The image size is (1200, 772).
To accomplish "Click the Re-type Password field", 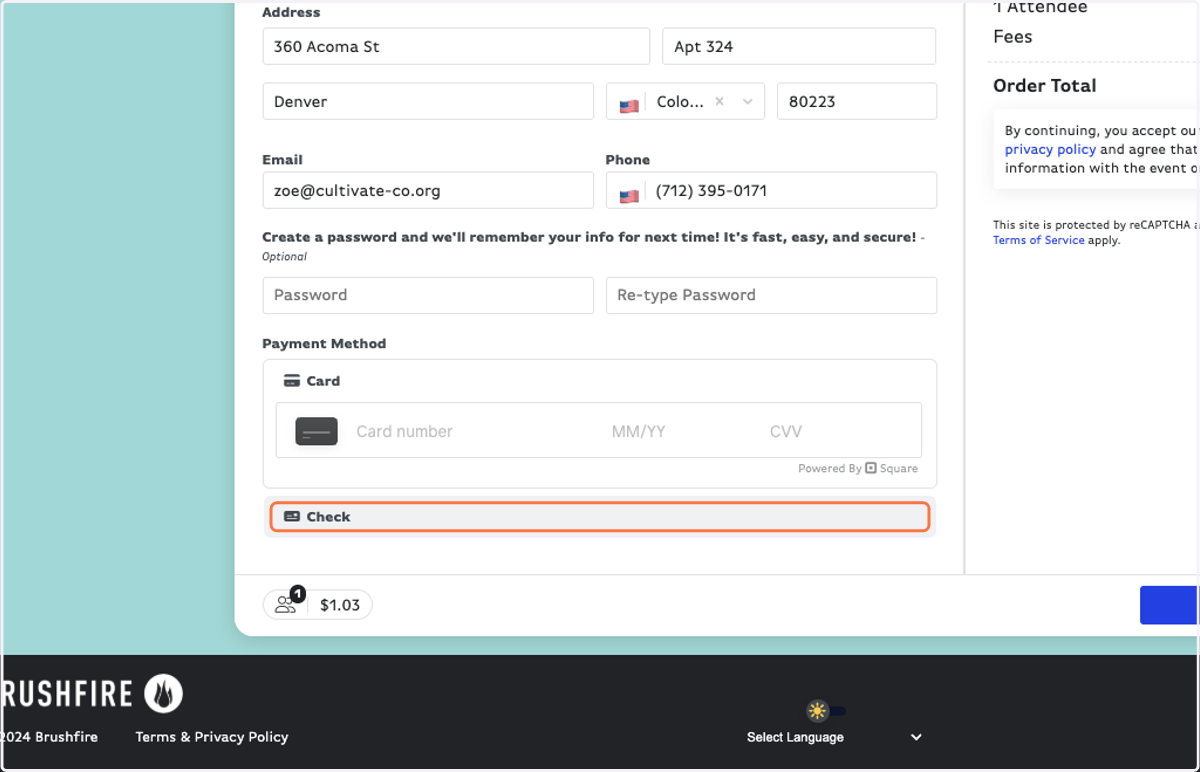I will (771, 296).
